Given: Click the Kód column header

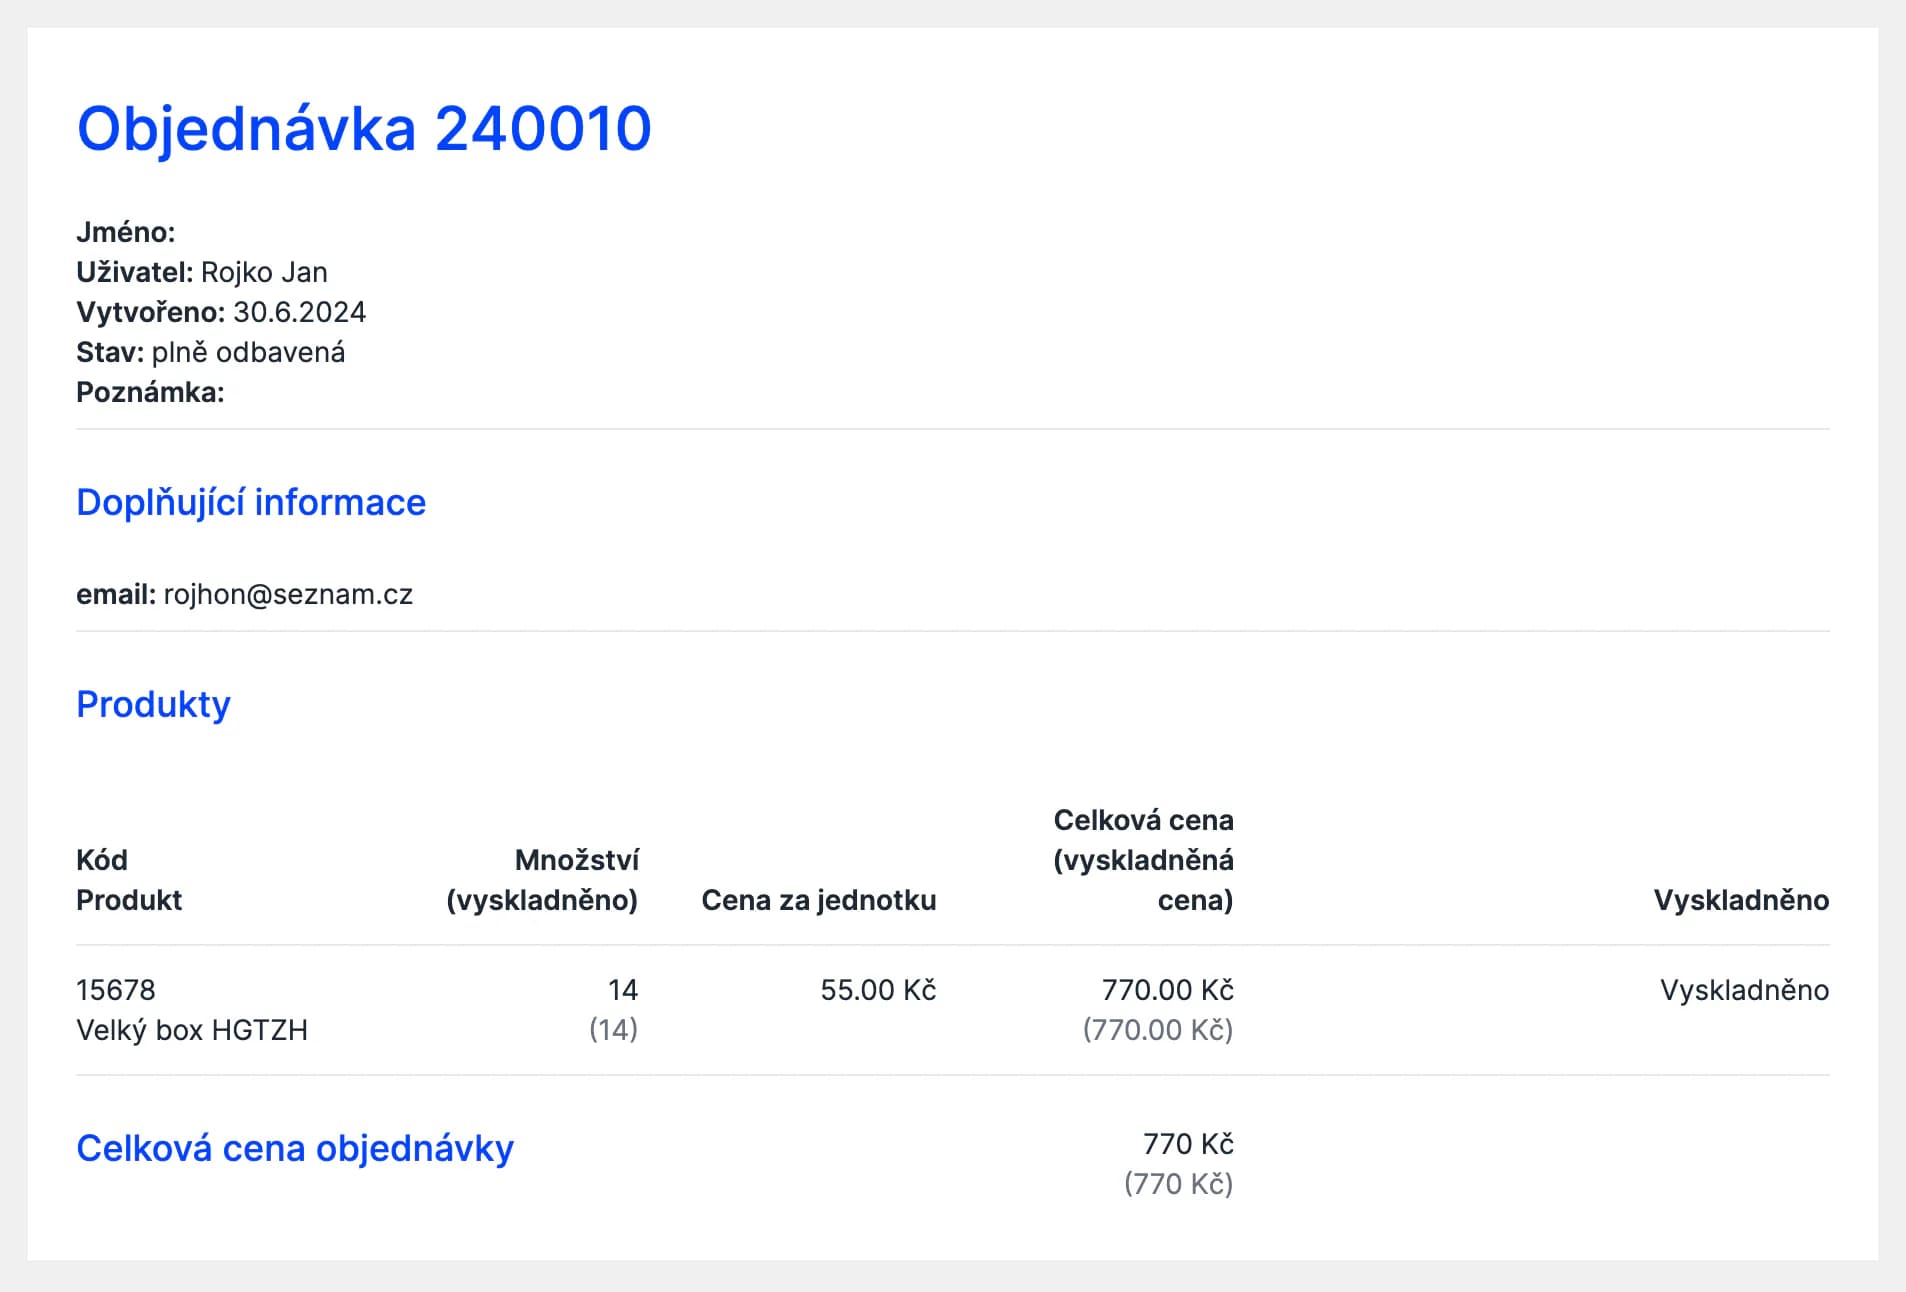Looking at the screenshot, I should pyautogui.click(x=102, y=860).
